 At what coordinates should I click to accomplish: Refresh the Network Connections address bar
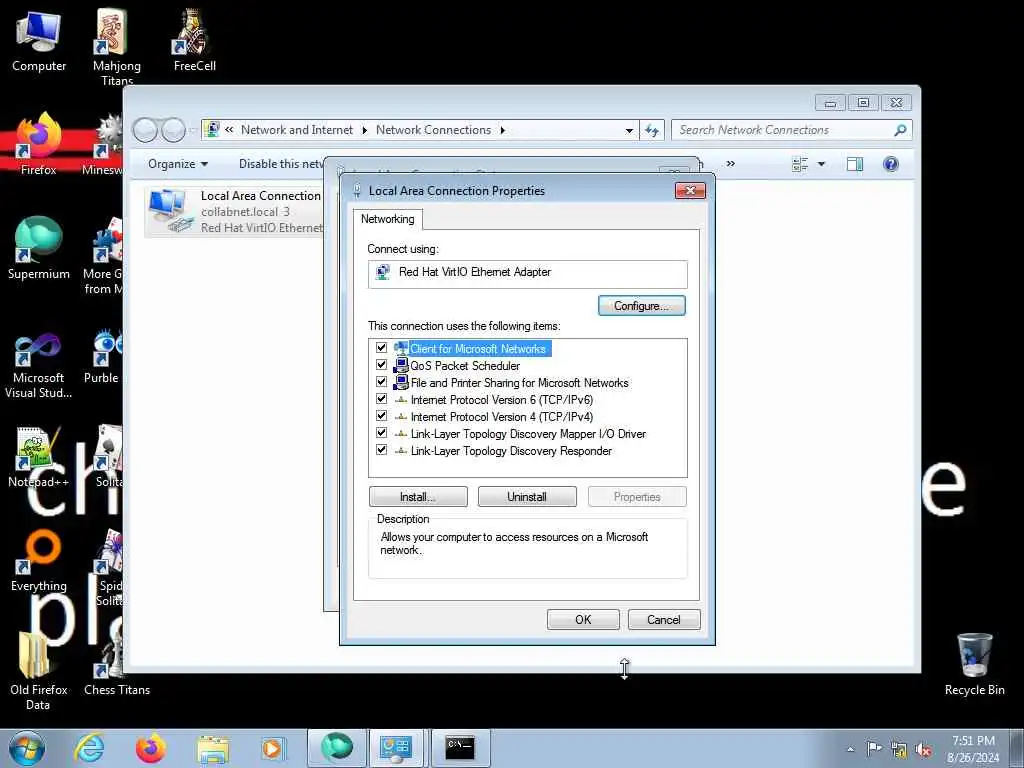tap(652, 130)
